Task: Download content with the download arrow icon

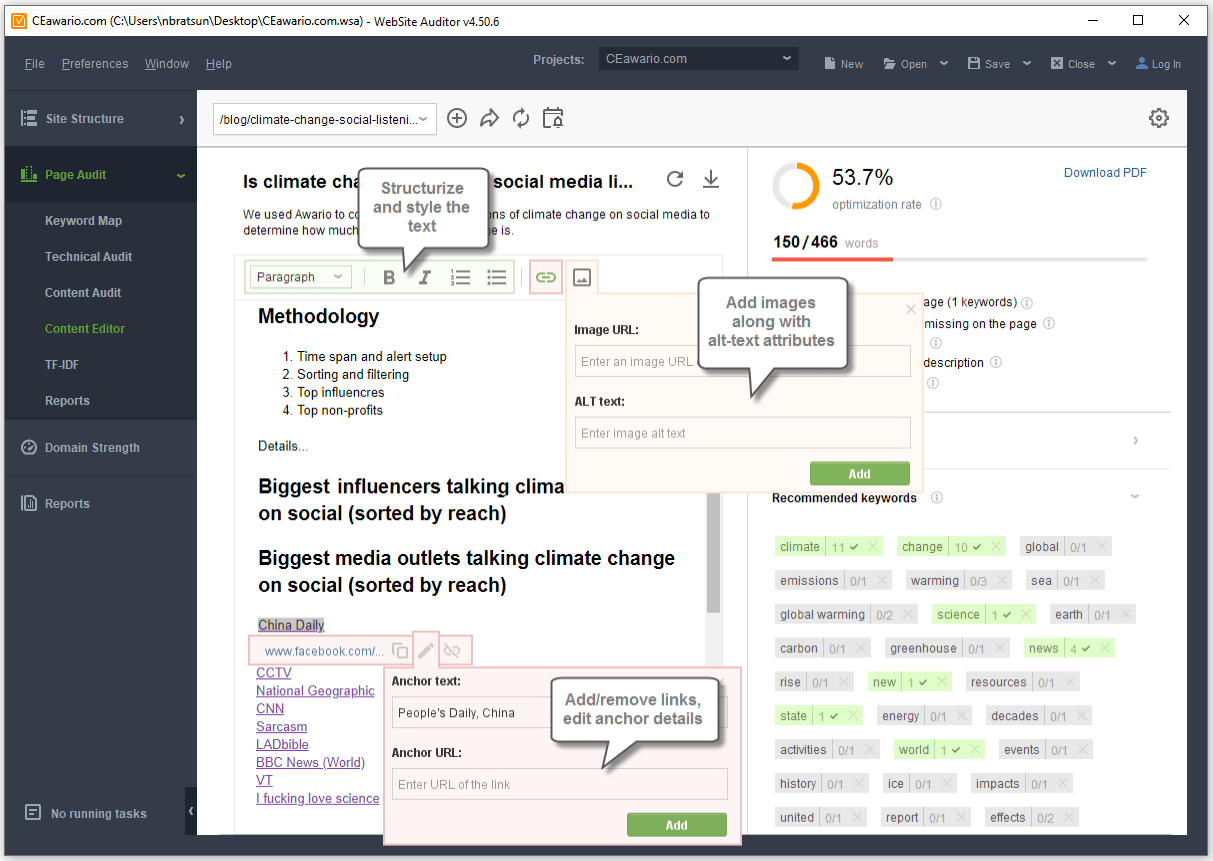Action: click(711, 179)
